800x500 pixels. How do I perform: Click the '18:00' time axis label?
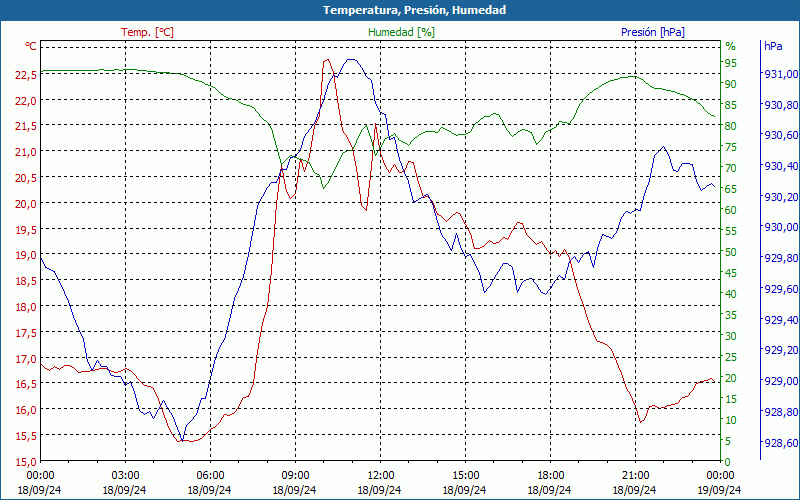pos(550,476)
